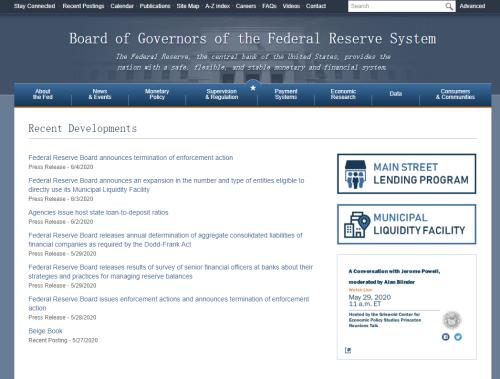Click the Twitter share icon
500x379 pixels.
pos(458,337)
